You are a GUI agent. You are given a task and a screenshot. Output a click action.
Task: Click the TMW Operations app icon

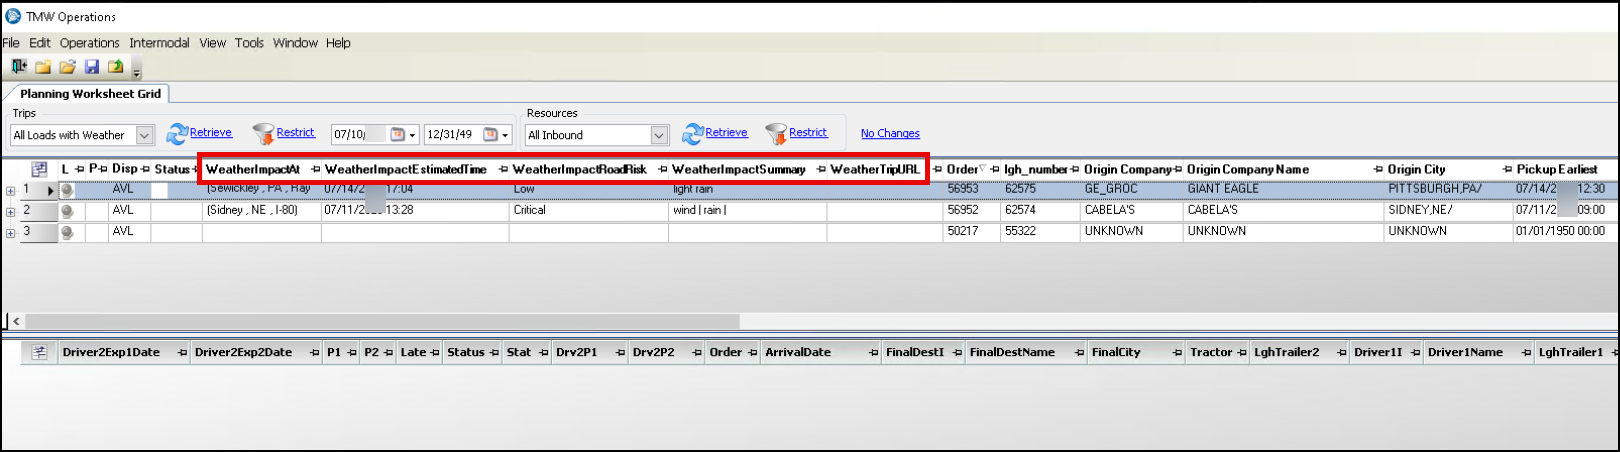(x=13, y=16)
